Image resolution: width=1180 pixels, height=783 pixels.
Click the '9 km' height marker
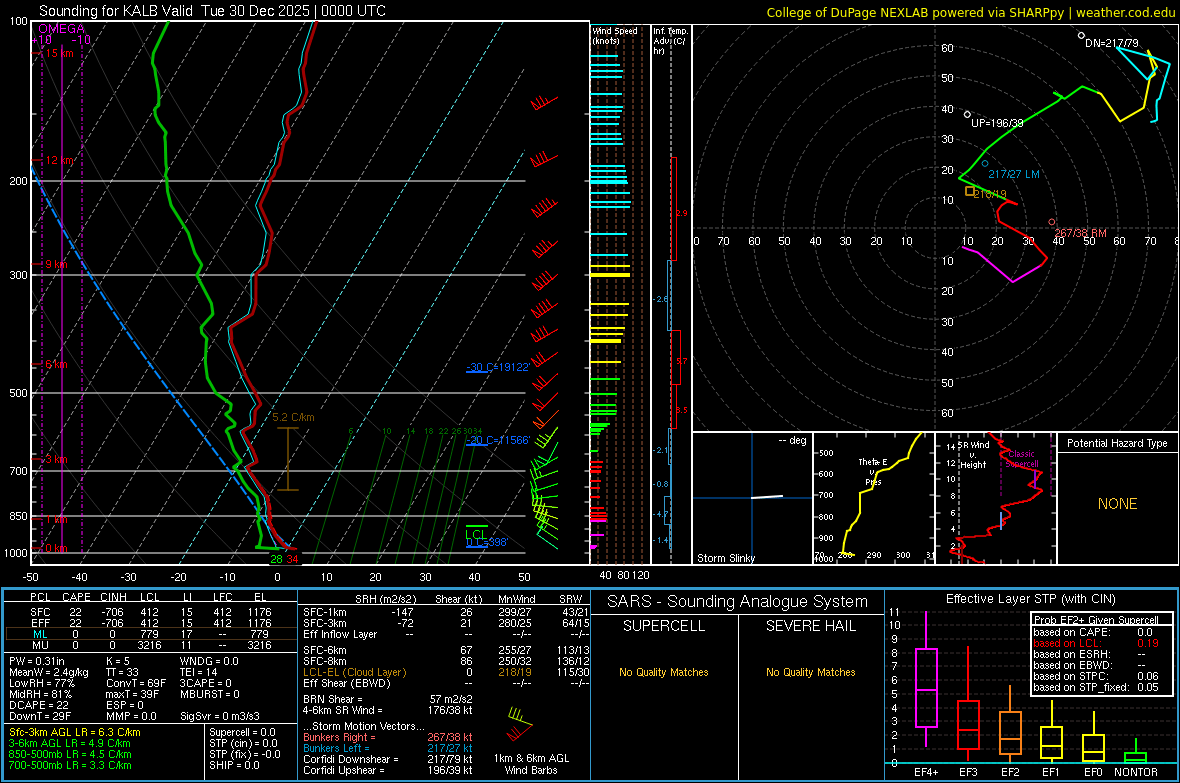(56, 264)
